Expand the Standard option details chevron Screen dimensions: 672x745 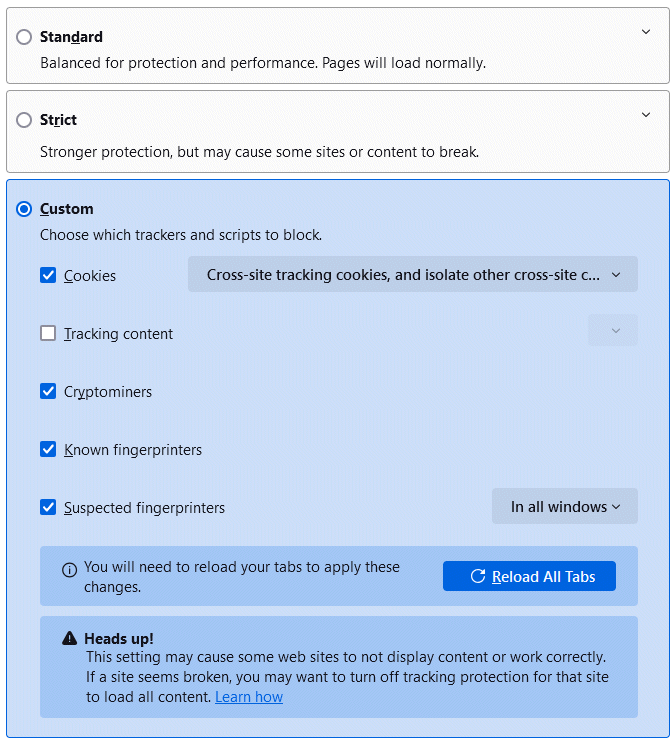pyautogui.click(x=645, y=32)
